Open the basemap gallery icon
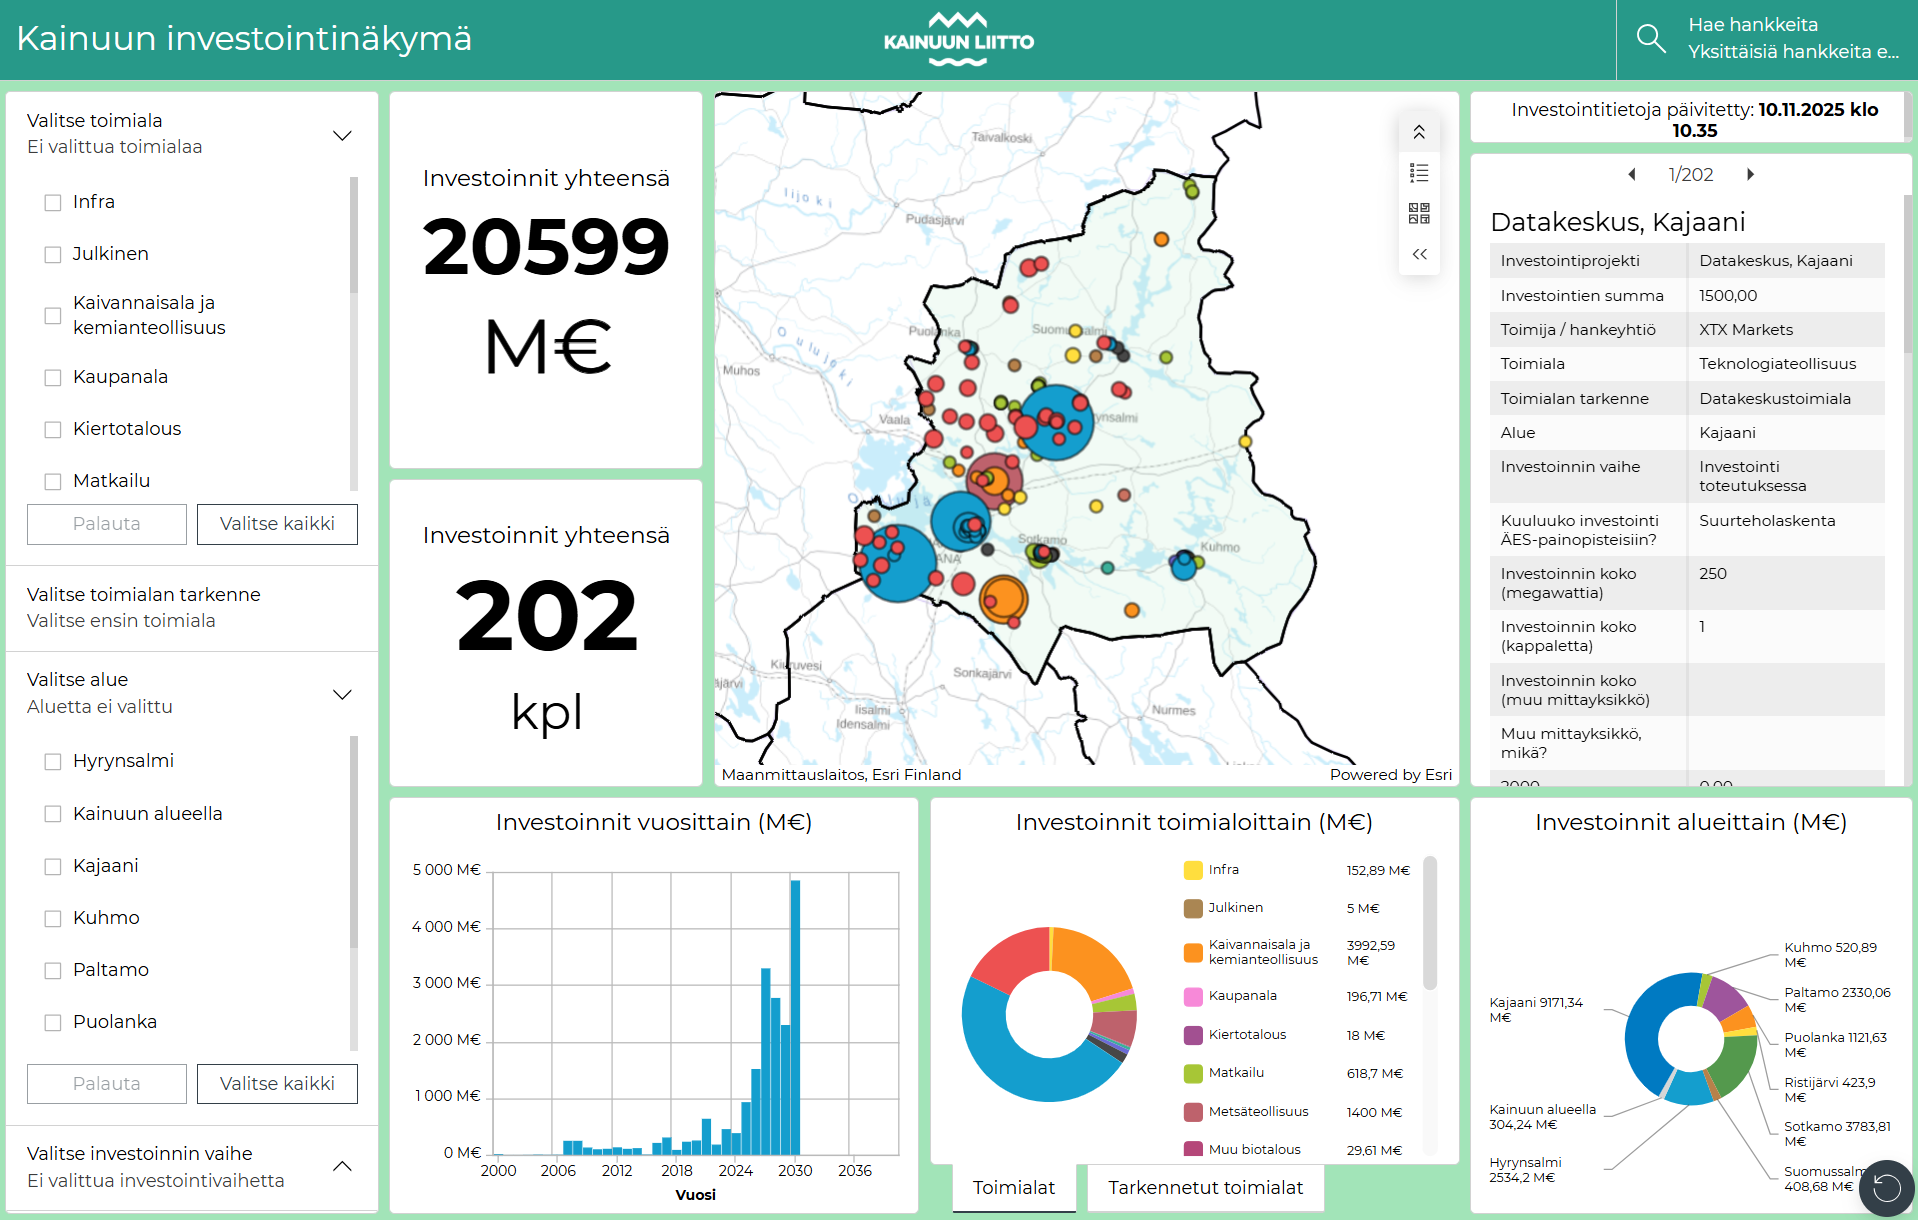This screenshot has width=1918, height=1220. 1419,213
